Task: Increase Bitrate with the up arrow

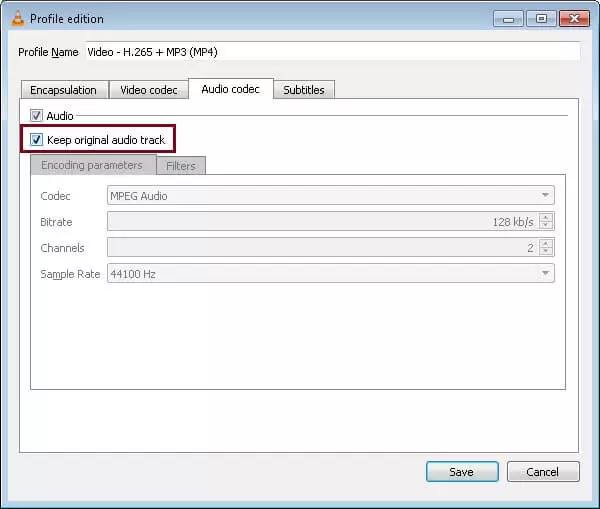Action: coord(546,217)
